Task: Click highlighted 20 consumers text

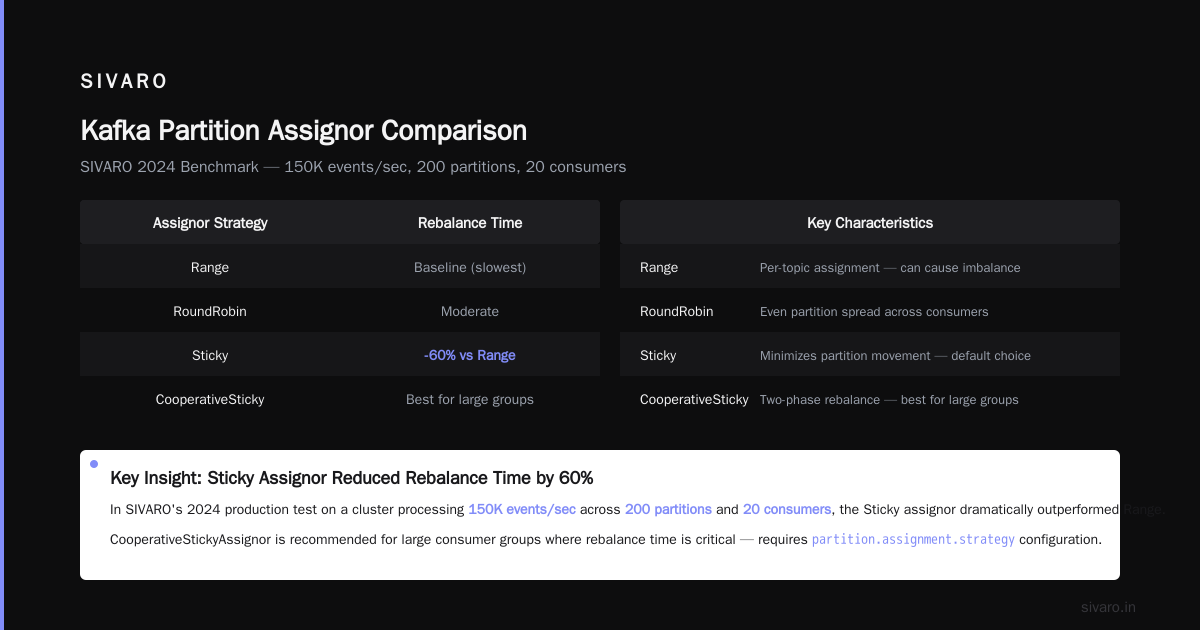Action: 787,509
